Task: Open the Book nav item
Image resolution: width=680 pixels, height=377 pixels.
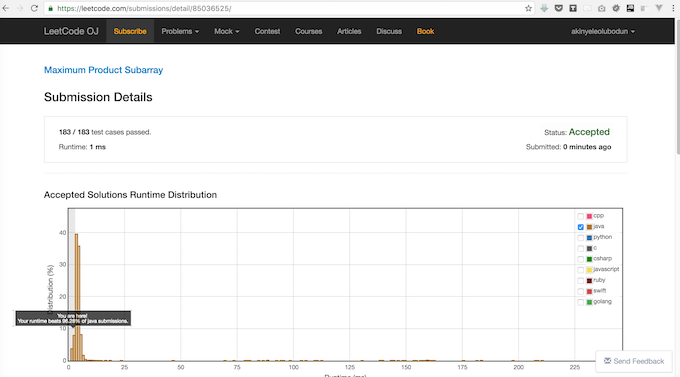Action: 425,31
